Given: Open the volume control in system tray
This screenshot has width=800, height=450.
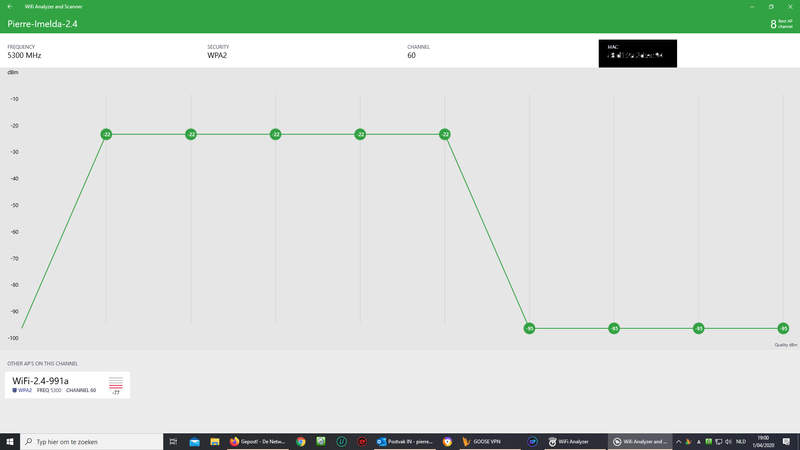Looking at the screenshot, I should (x=729, y=442).
